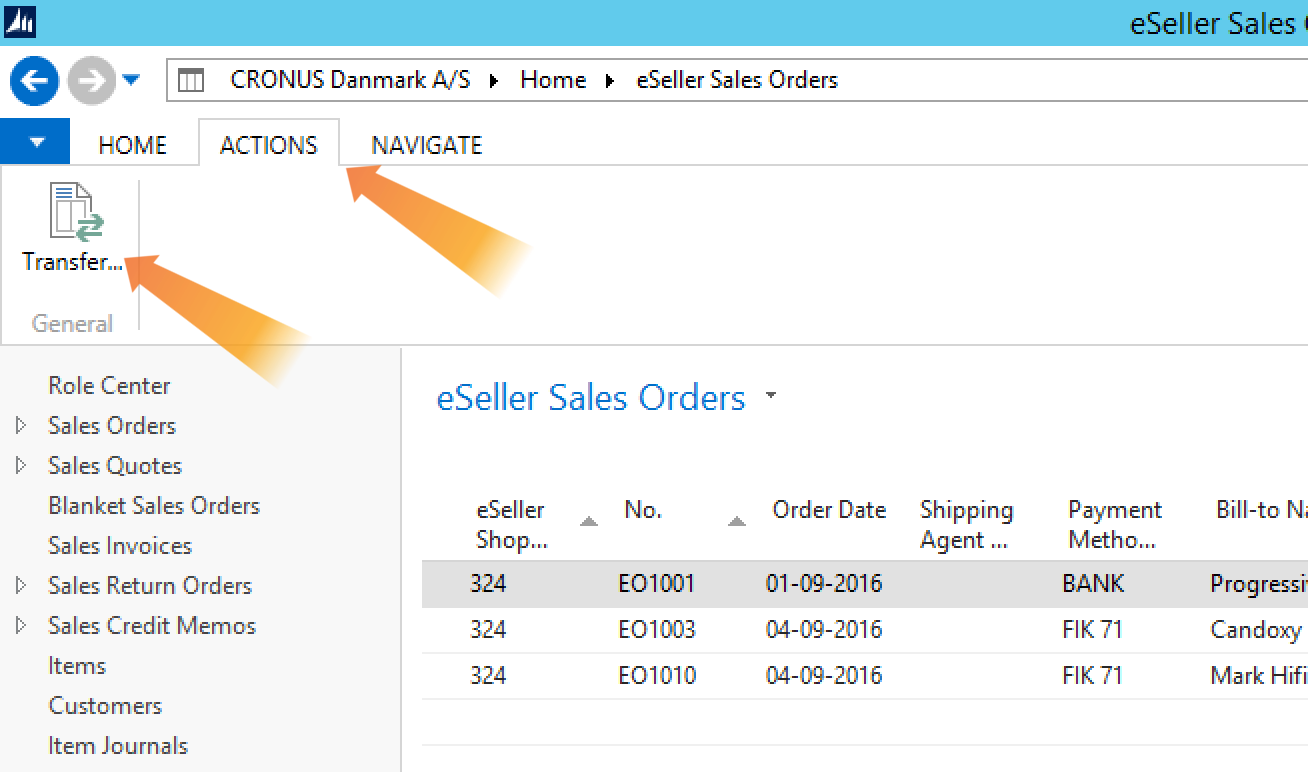Open the Customers list

tap(105, 706)
